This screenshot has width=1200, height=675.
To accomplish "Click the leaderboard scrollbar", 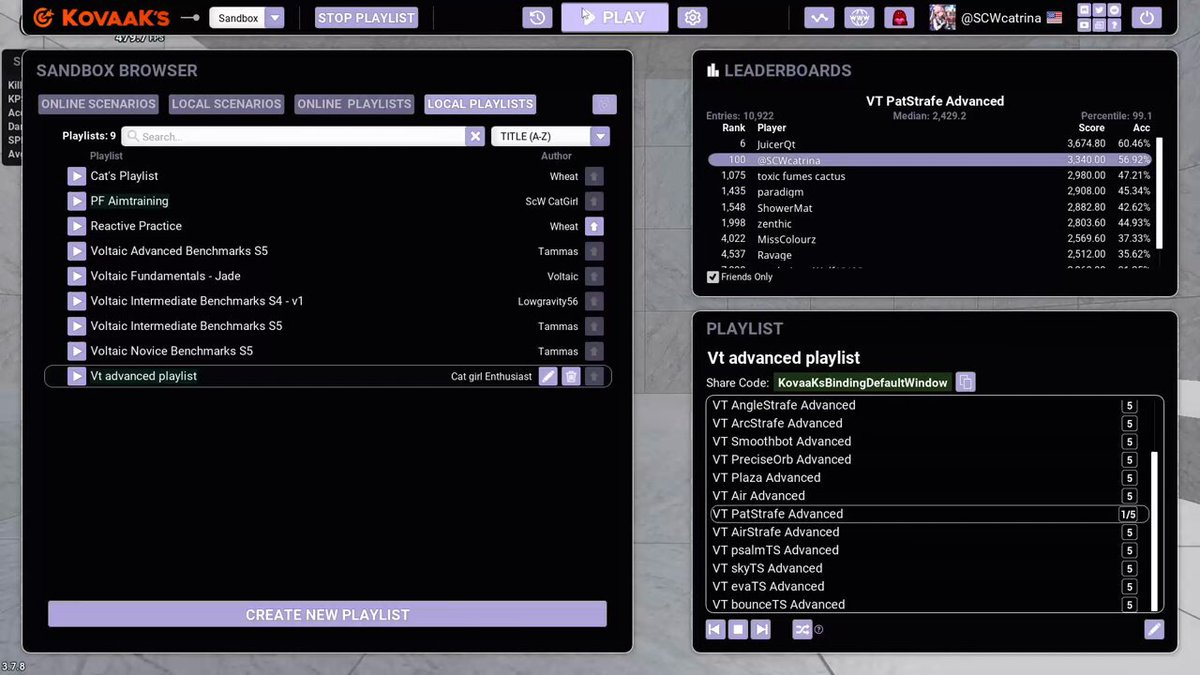I will 1159,194.
